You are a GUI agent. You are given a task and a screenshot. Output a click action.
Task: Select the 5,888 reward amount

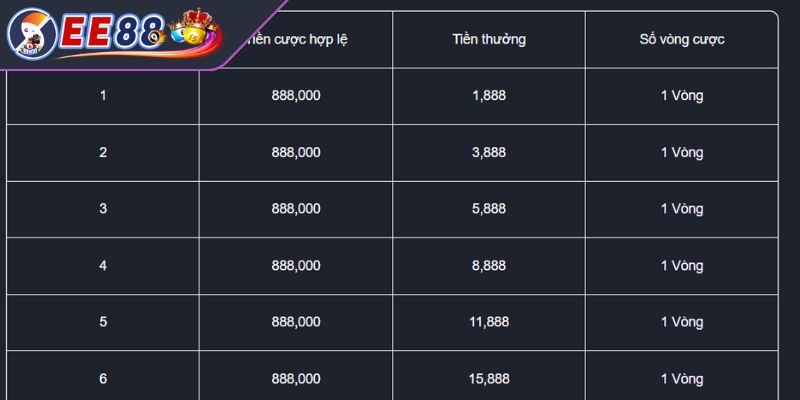point(489,209)
